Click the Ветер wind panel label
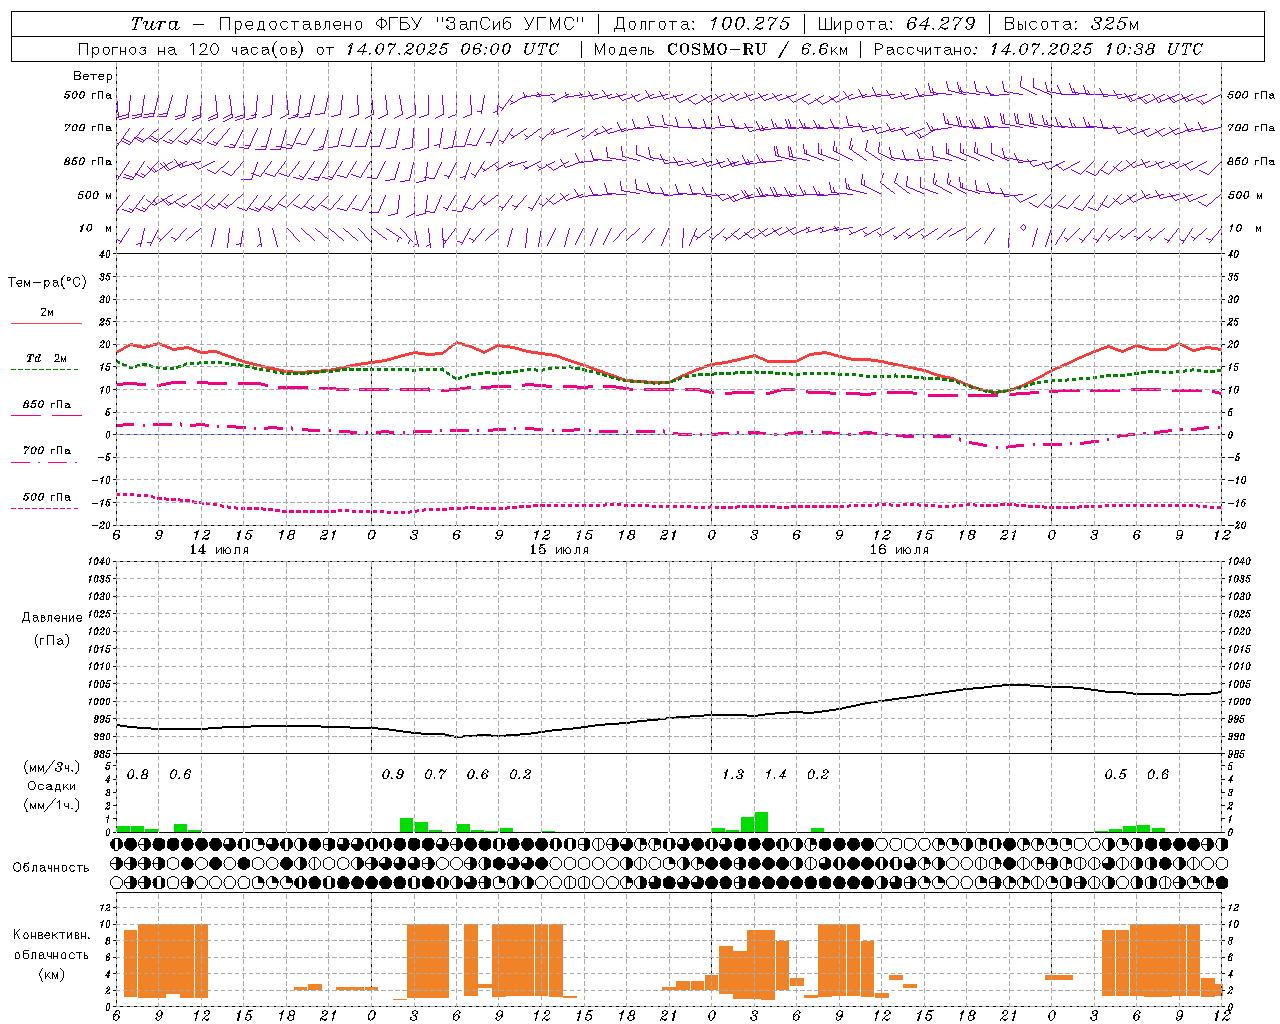Screen dimensions: 1280x1024 click(92, 76)
